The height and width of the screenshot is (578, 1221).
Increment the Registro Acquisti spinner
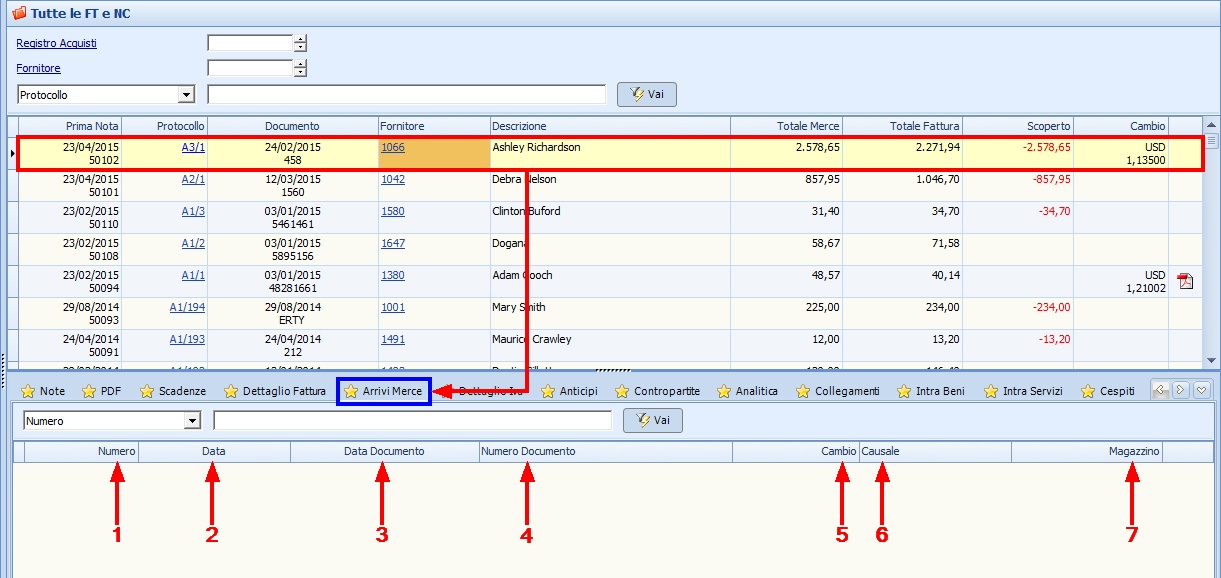(x=300, y=39)
